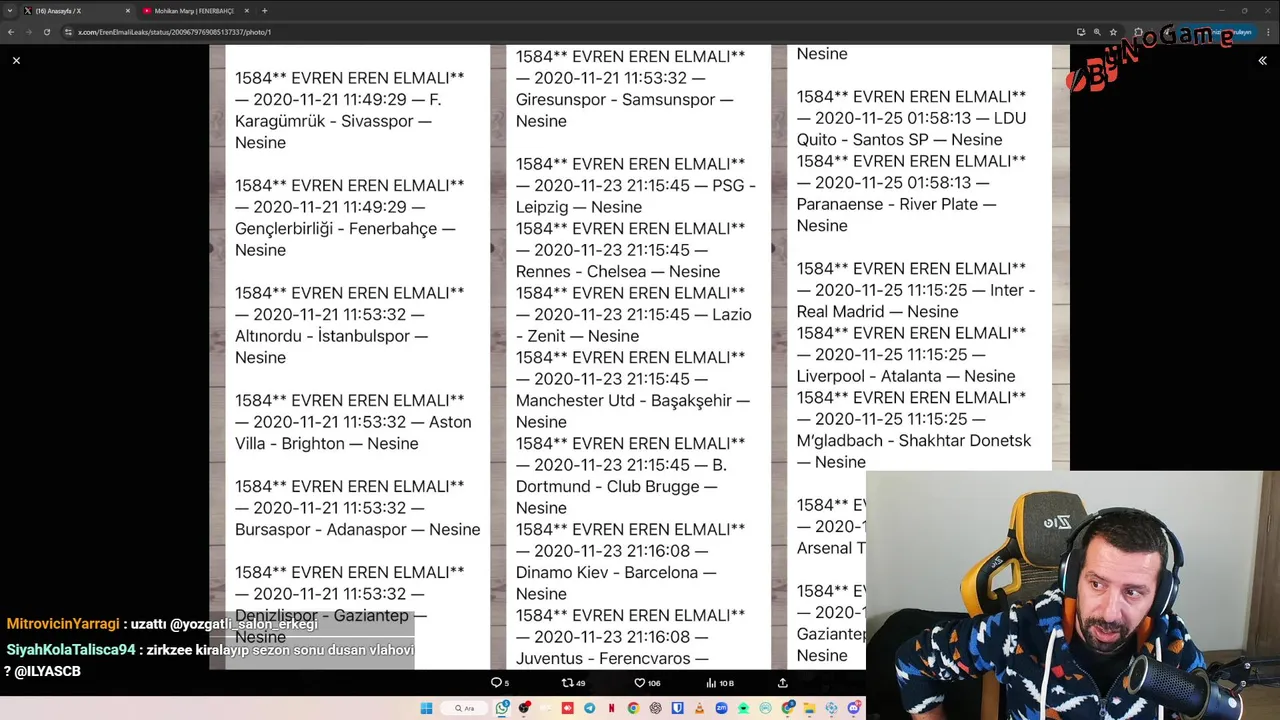Collapse the side panel with double chevron
Image resolution: width=1280 pixels, height=720 pixels.
point(1262,61)
